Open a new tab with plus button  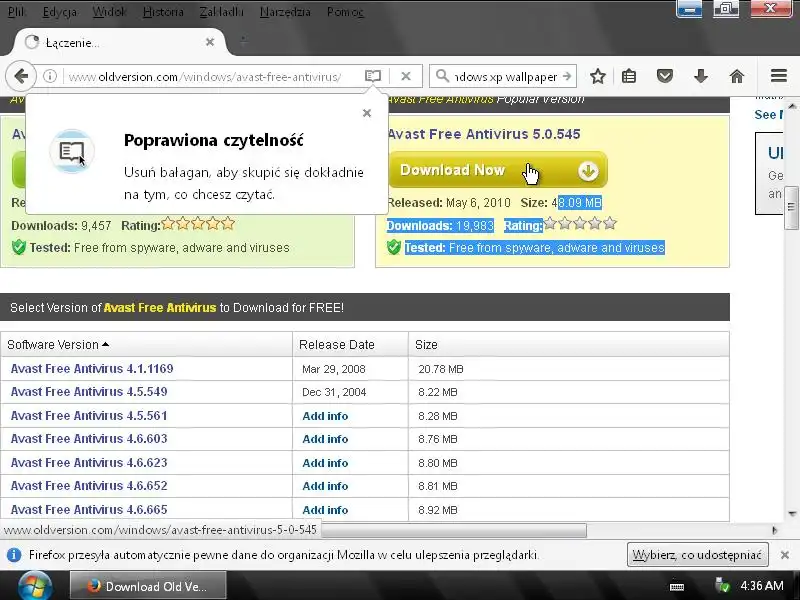pos(243,40)
